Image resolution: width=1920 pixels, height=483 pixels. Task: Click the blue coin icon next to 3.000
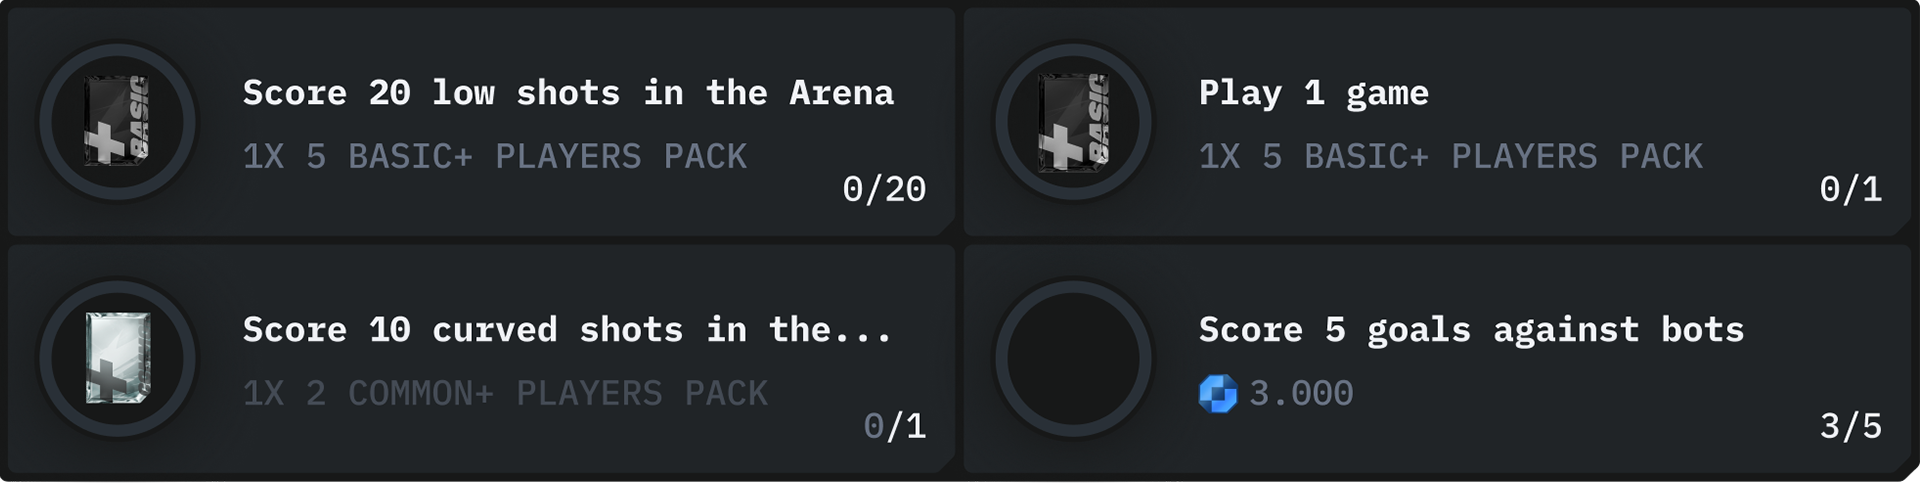1218,394
